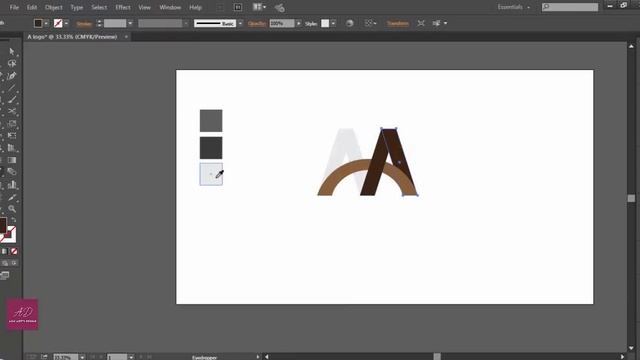Increase stroke weight with stepper arrows

(99, 23)
